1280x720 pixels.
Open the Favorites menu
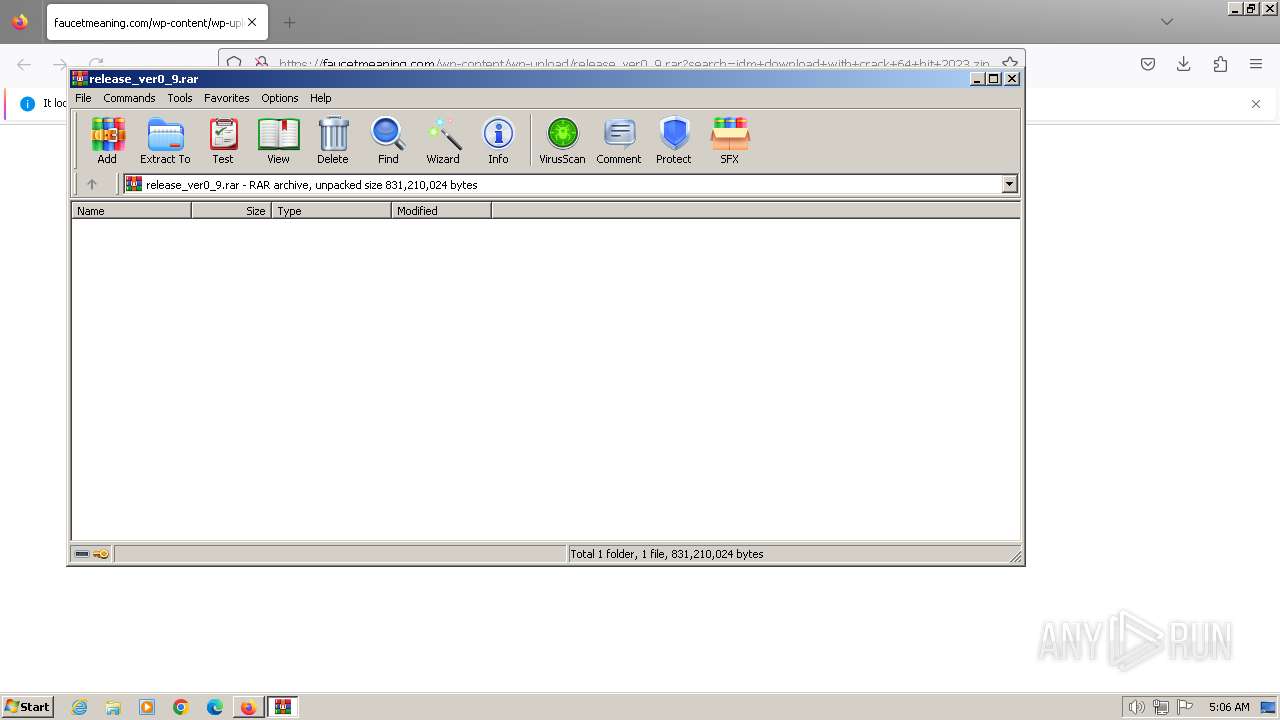coord(227,98)
